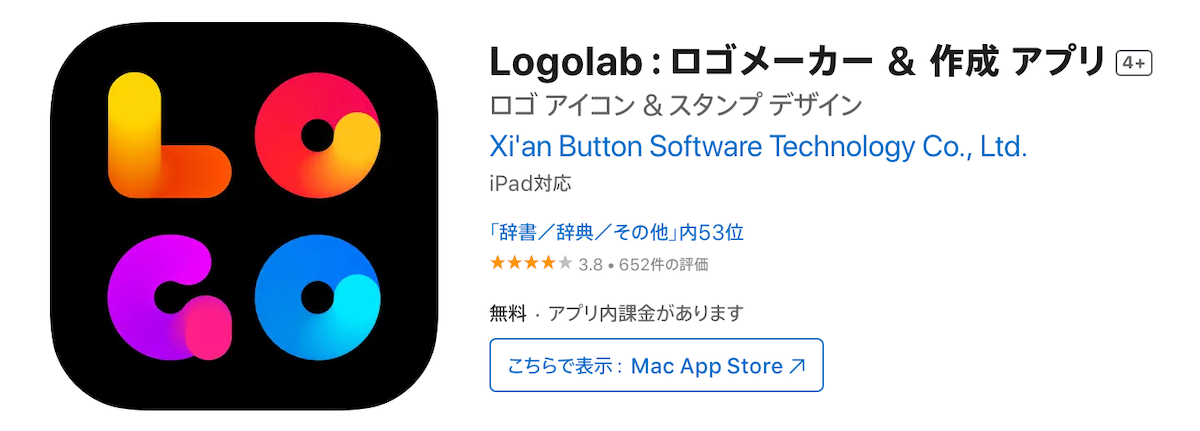This screenshot has height=431, width=1200.
Task: Click the blue-cyan O in the app icon
Action: (318, 298)
